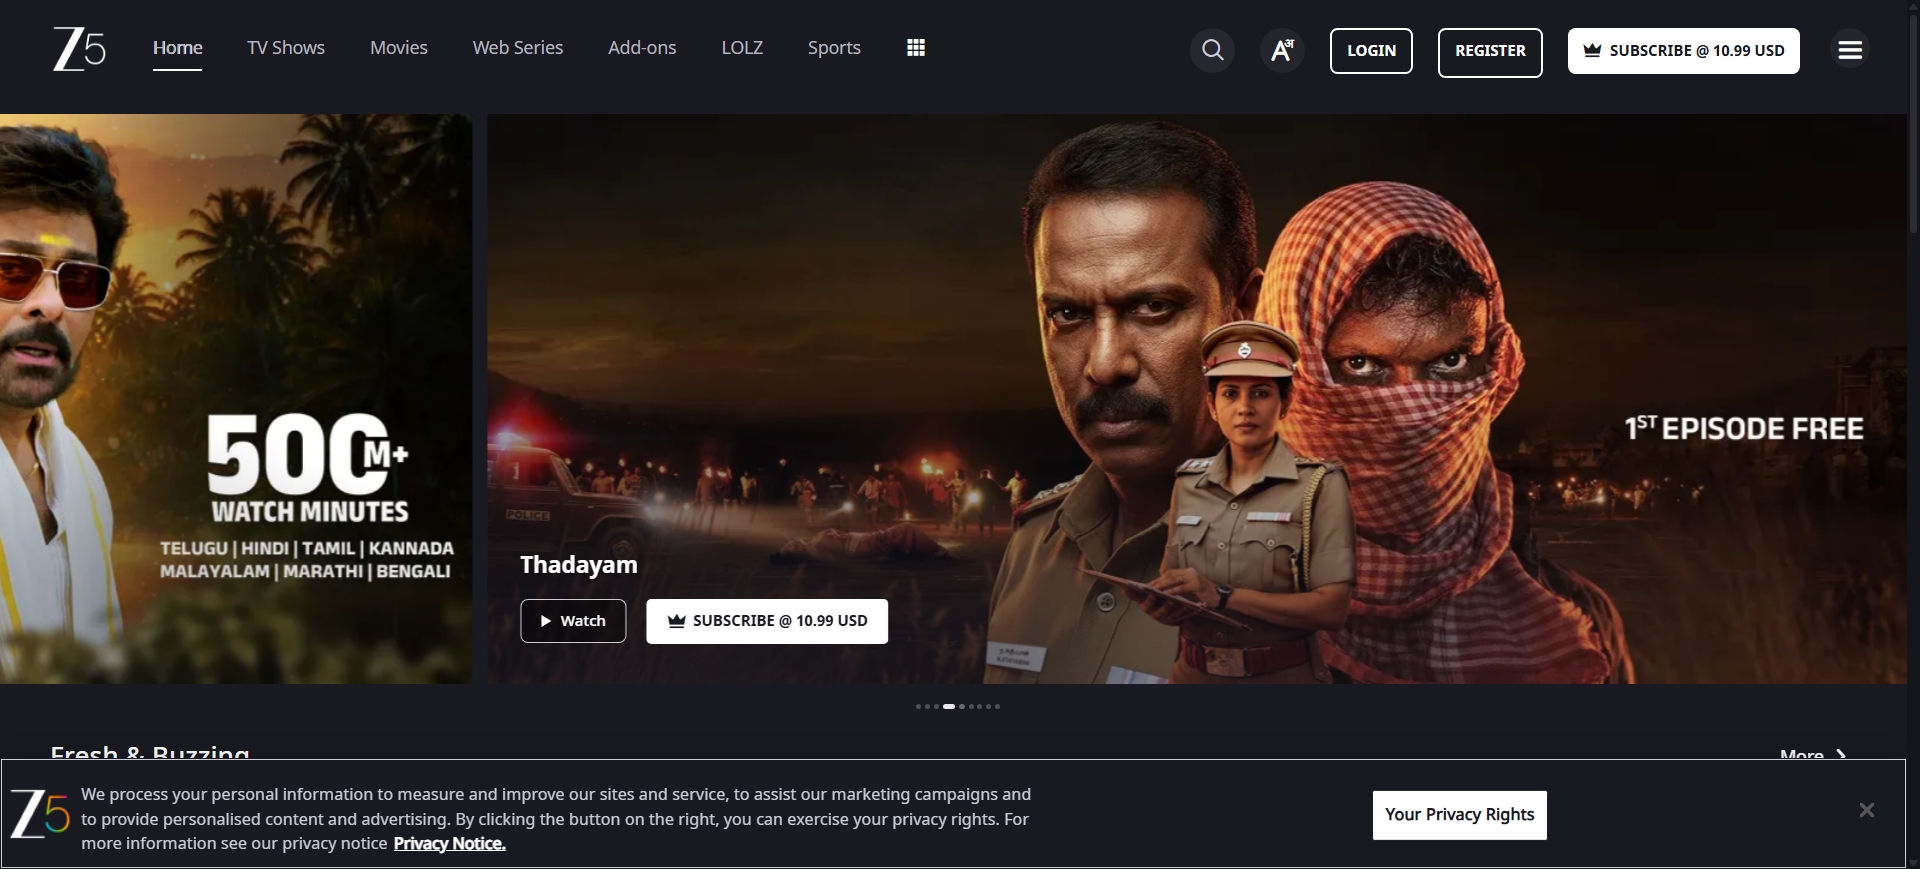The height and width of the screenshot is (869, 1920).
Task: Open Add-ons page
Action: pyautogui.click(x=642, y=48)
